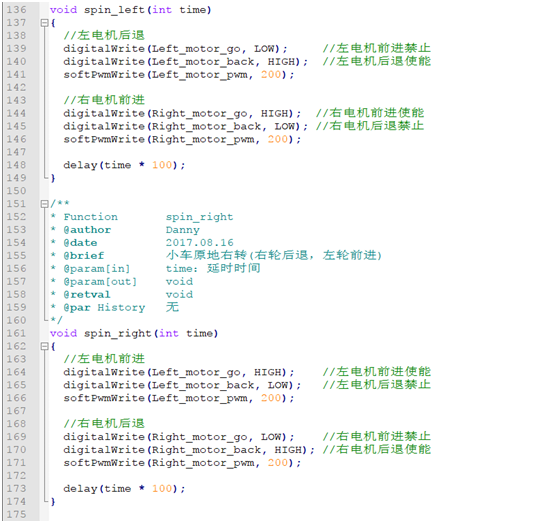Click line number 175 in the gutter

[16, 514]
